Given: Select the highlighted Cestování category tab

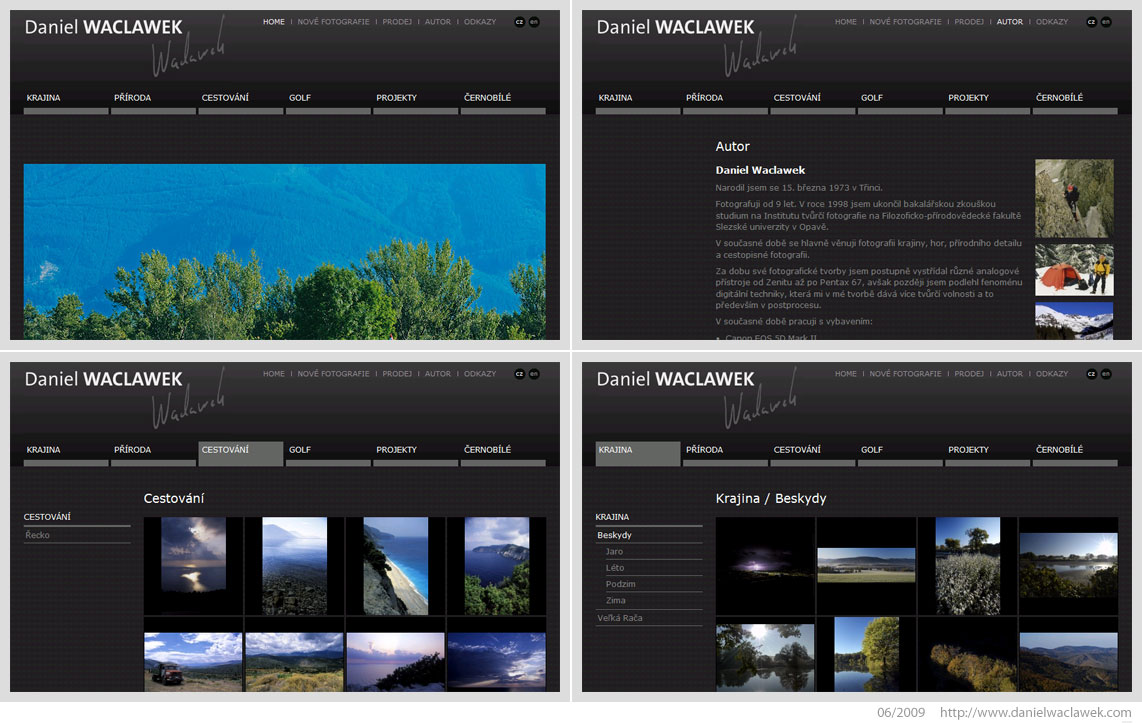Looking at the screenshot, I should 240,453.
